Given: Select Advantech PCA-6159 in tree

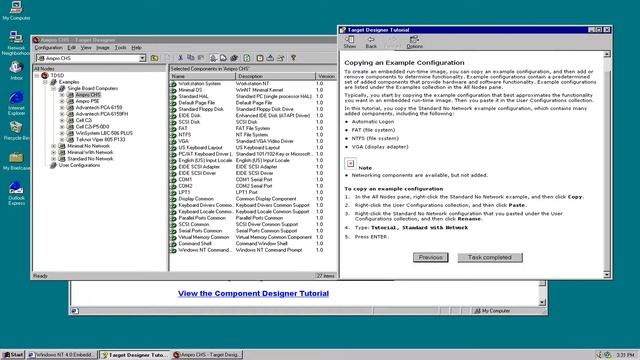Looking at the screenshot, I should coord(99,108).
